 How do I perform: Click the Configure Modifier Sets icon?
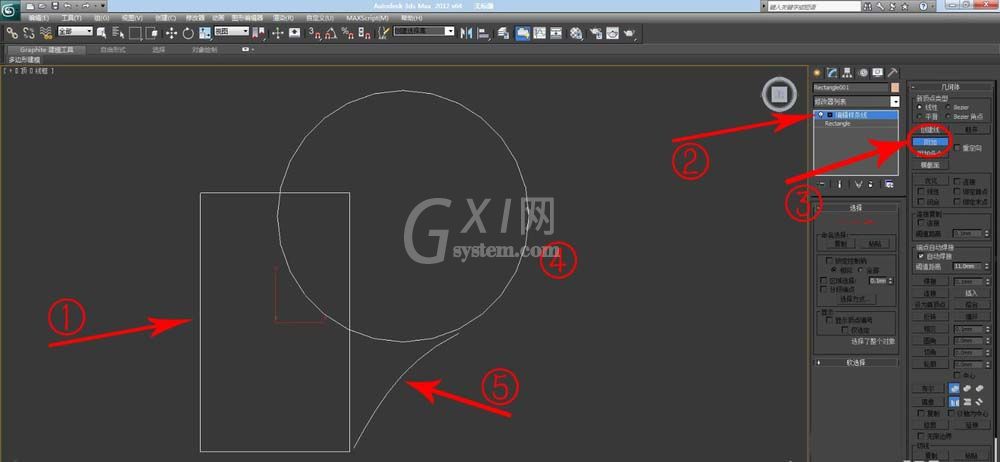(x=889, y=184)
